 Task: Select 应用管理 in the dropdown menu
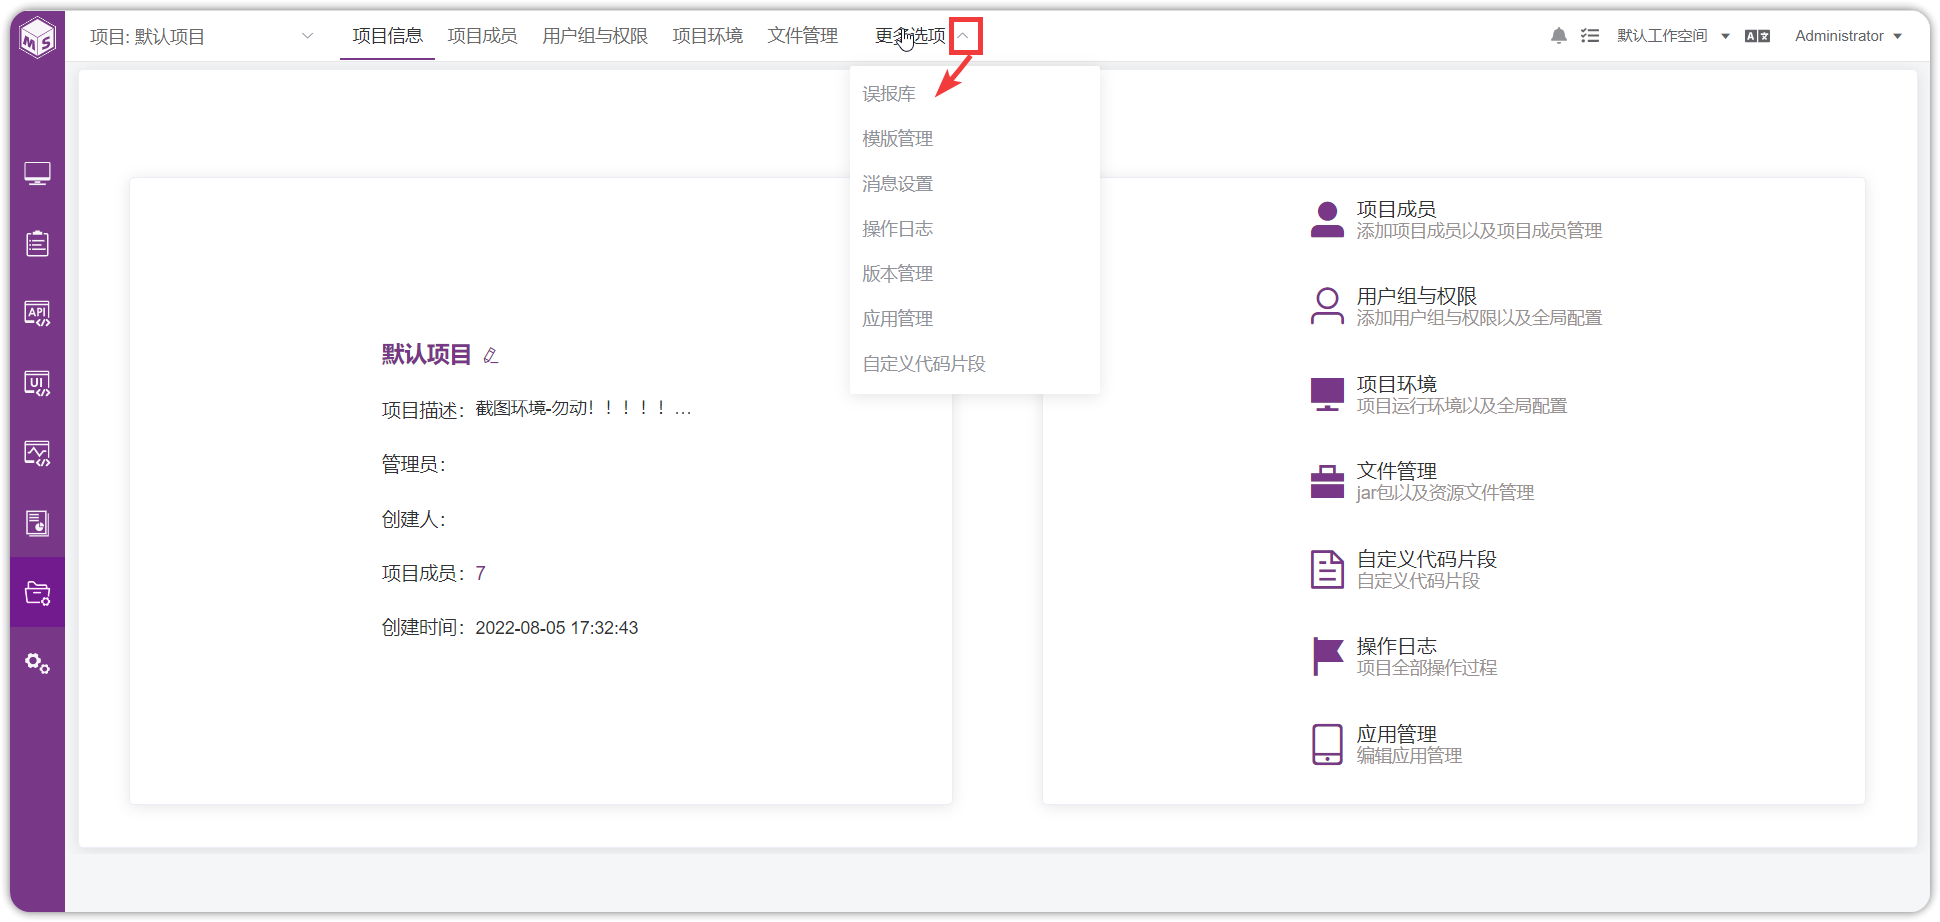[975, 318]
